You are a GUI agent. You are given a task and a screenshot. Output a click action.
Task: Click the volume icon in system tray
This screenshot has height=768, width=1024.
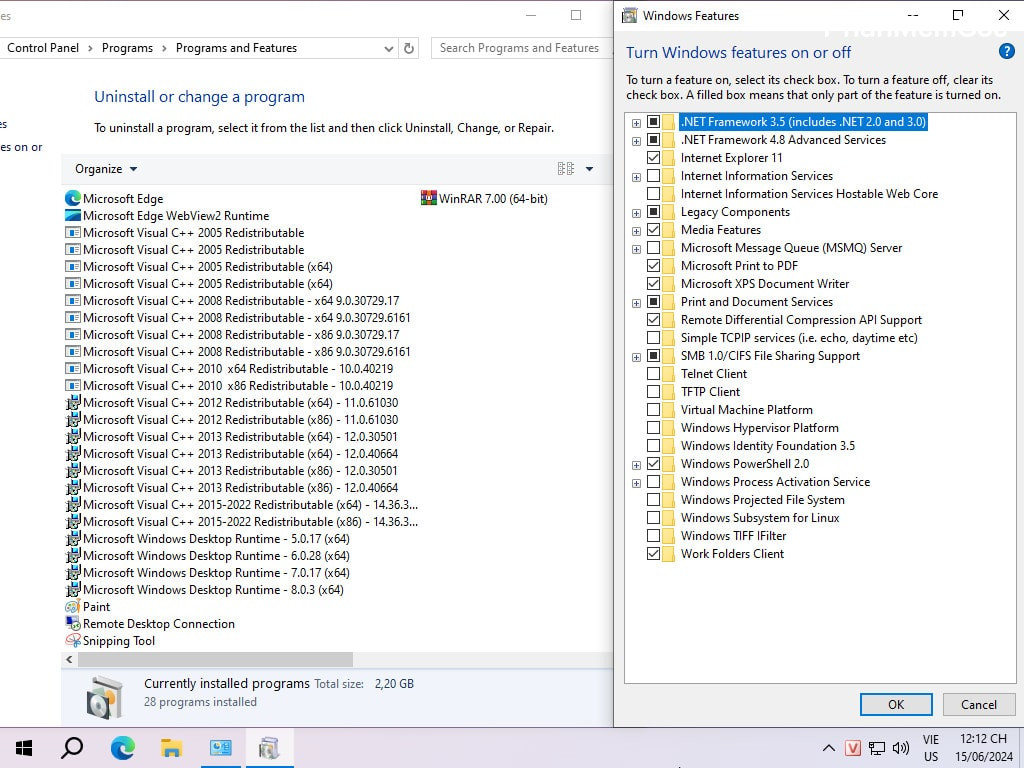900,748
